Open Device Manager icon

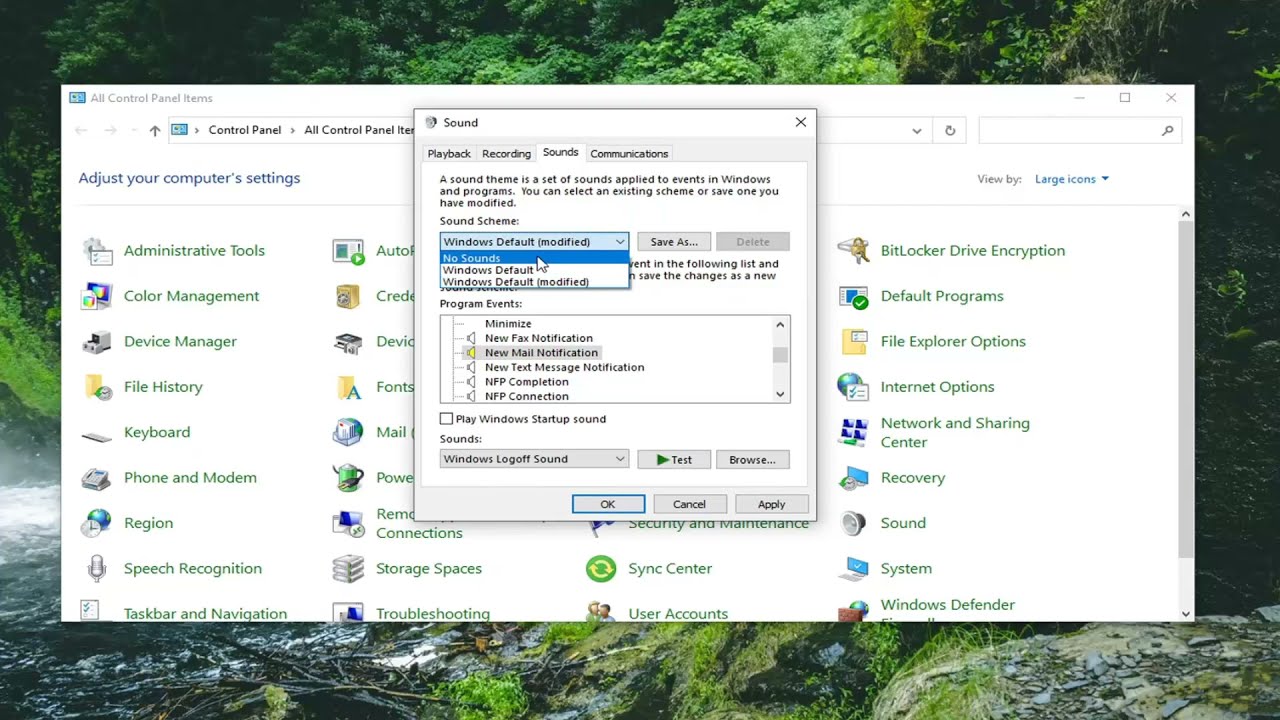[97, 342]
